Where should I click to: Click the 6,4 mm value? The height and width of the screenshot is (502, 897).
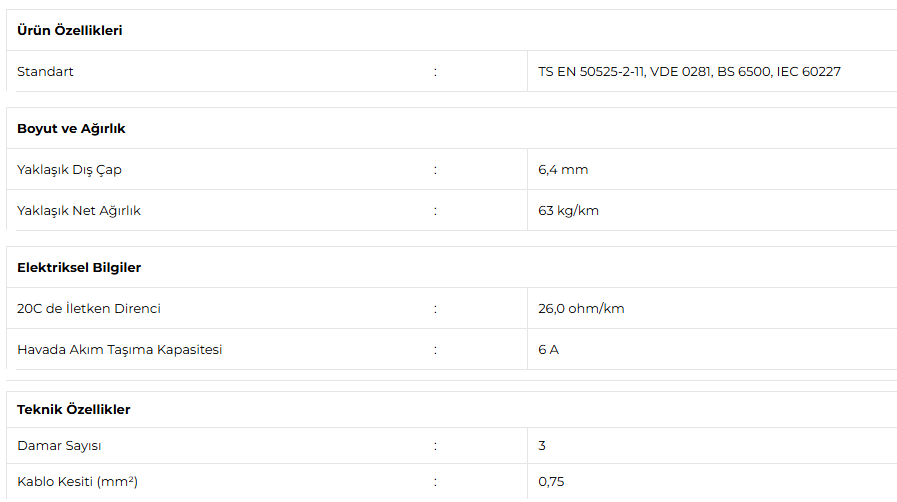563,170
